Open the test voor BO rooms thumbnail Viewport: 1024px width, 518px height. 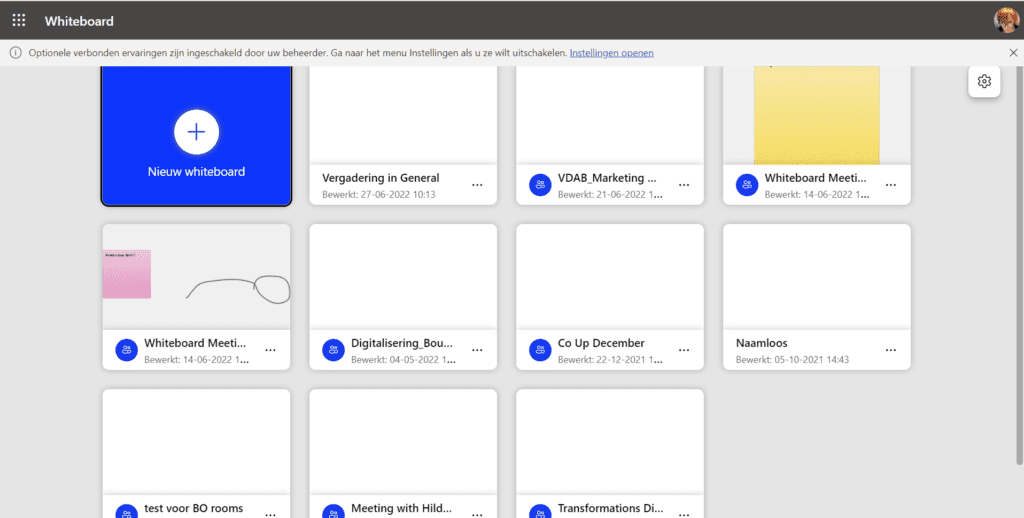[196, 442]
